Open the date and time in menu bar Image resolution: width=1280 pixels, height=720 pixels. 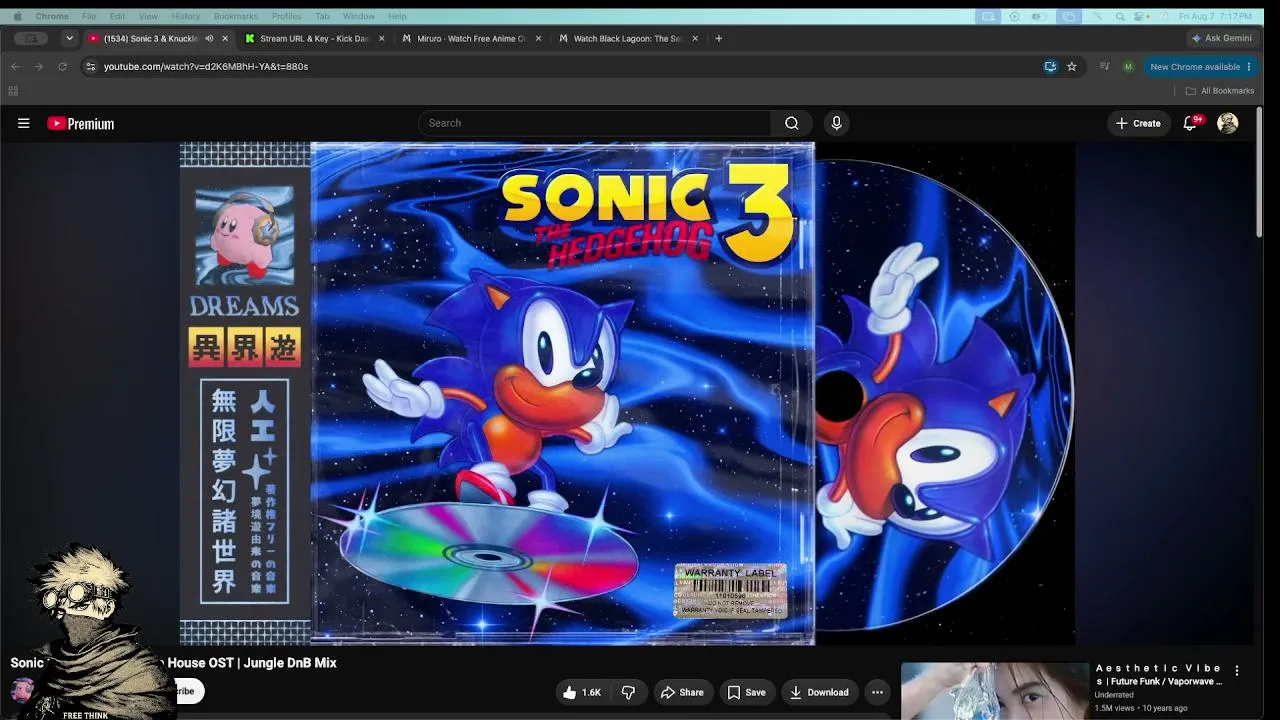[1215, 16]
